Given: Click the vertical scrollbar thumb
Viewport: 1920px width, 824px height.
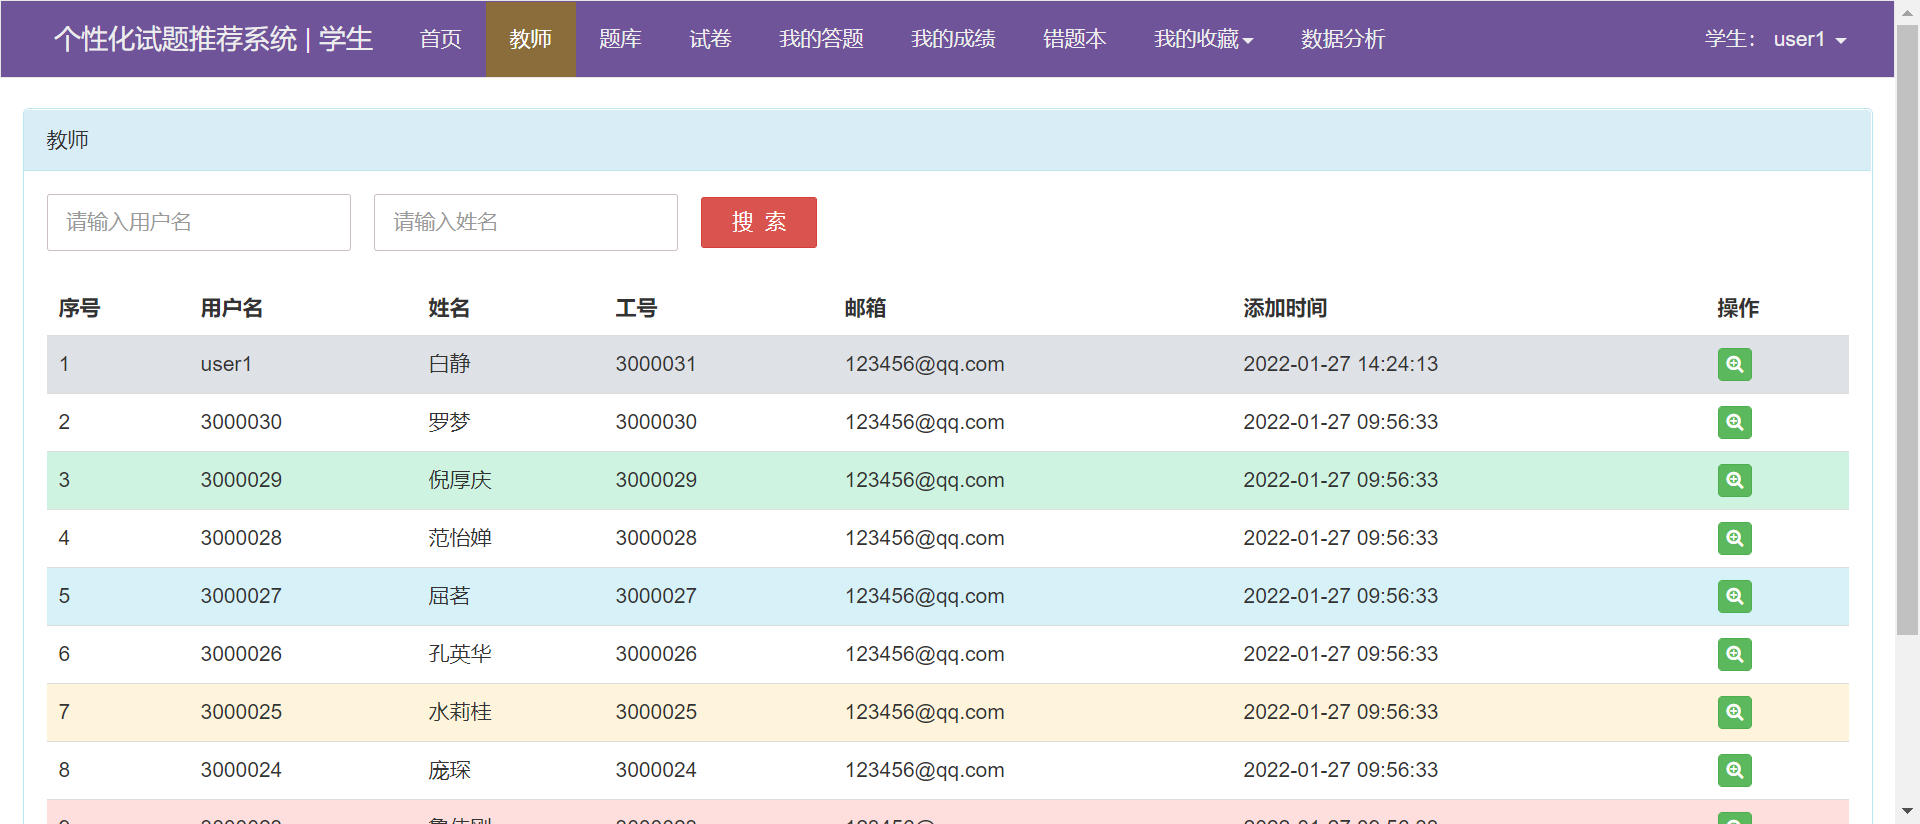Looking at the screenshot, I should pos(1907,330).
